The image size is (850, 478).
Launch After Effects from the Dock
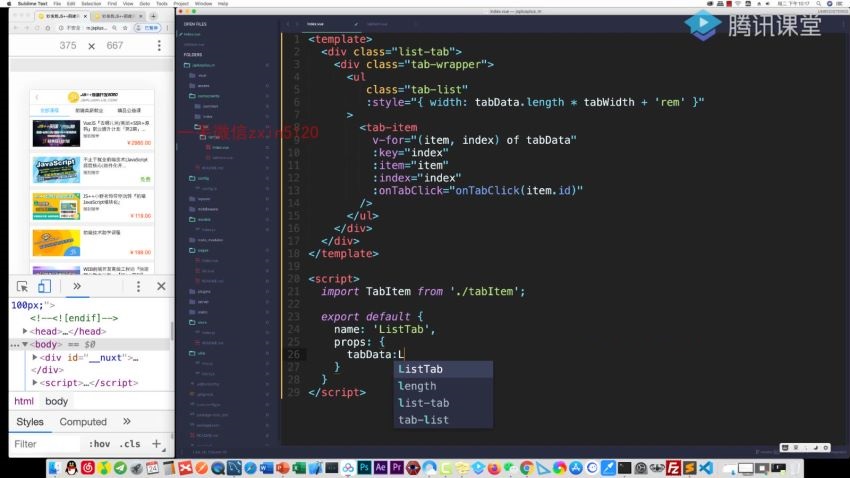pos(380,467)
